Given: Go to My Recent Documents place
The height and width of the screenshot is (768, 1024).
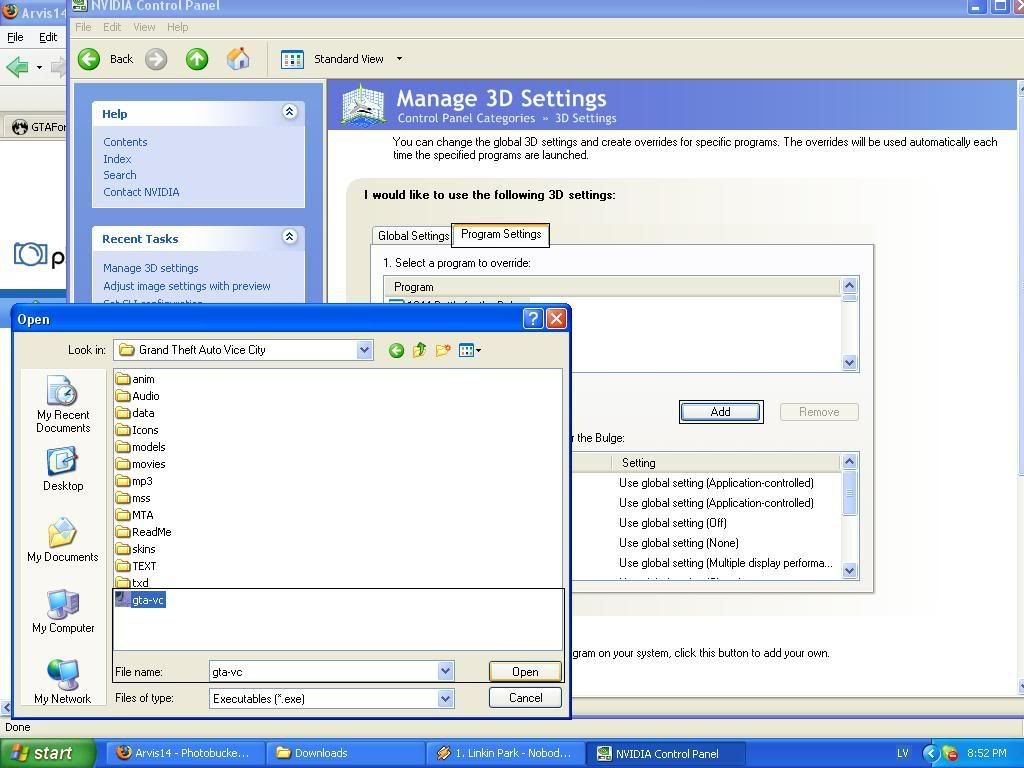Looking at the screenshot, I should tap(63, 404).
